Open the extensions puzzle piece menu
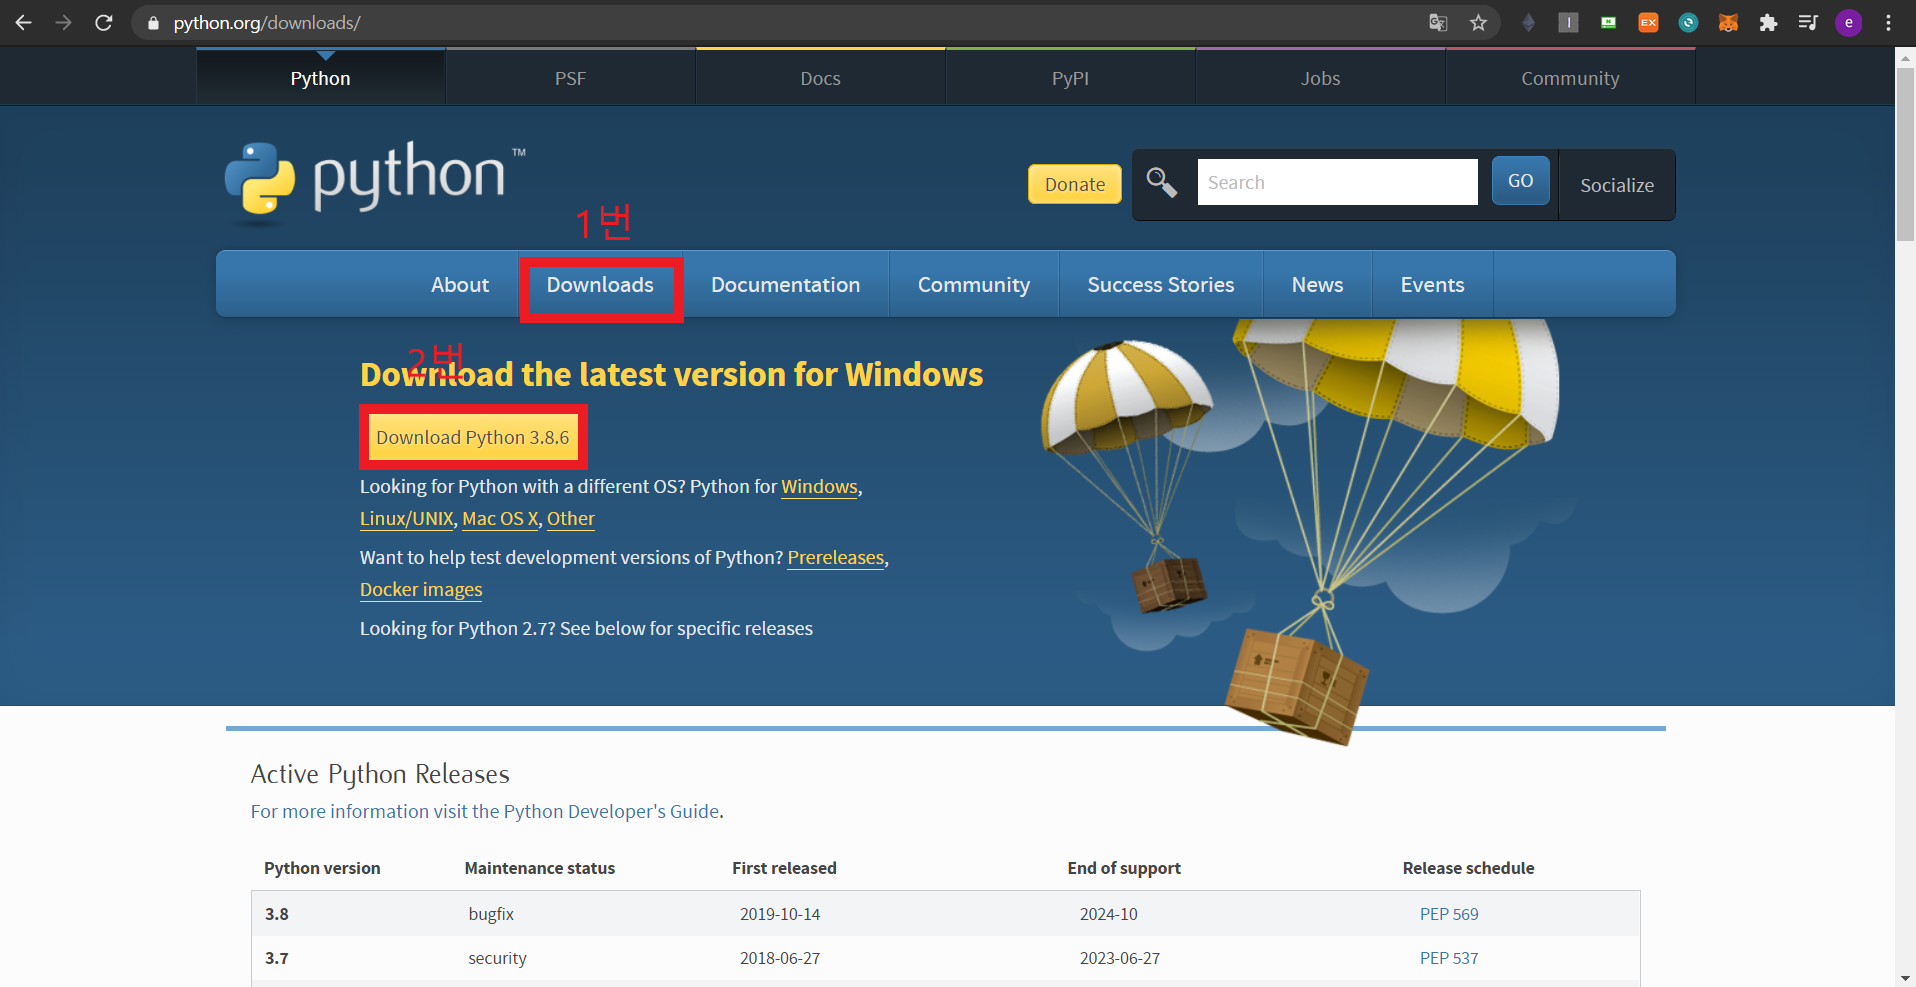Viewport: 1916px width, 987px height. (1768, 22)
